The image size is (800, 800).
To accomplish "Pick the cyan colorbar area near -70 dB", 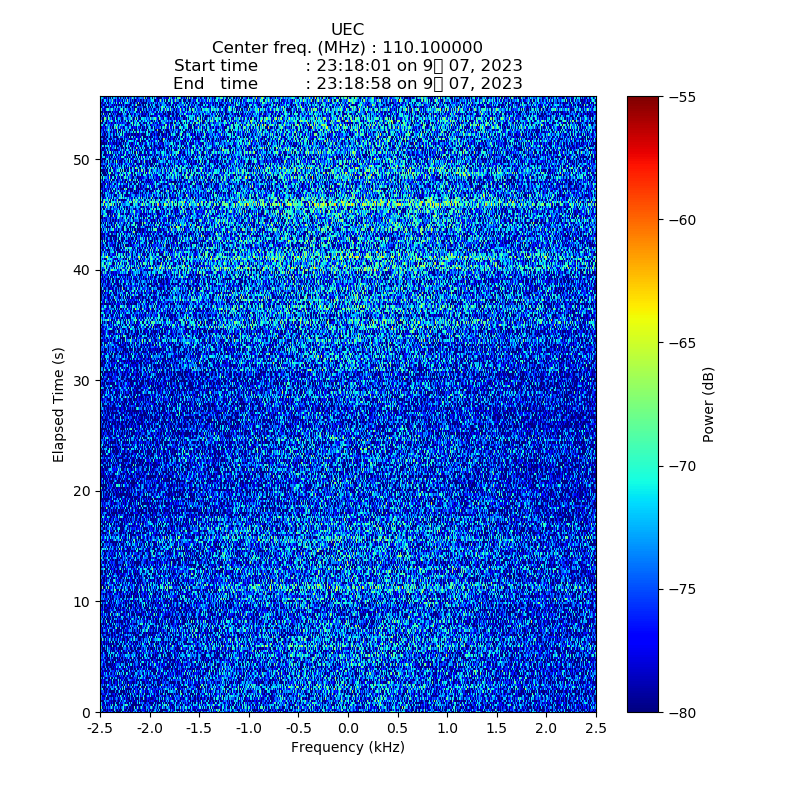I will 643,466.
